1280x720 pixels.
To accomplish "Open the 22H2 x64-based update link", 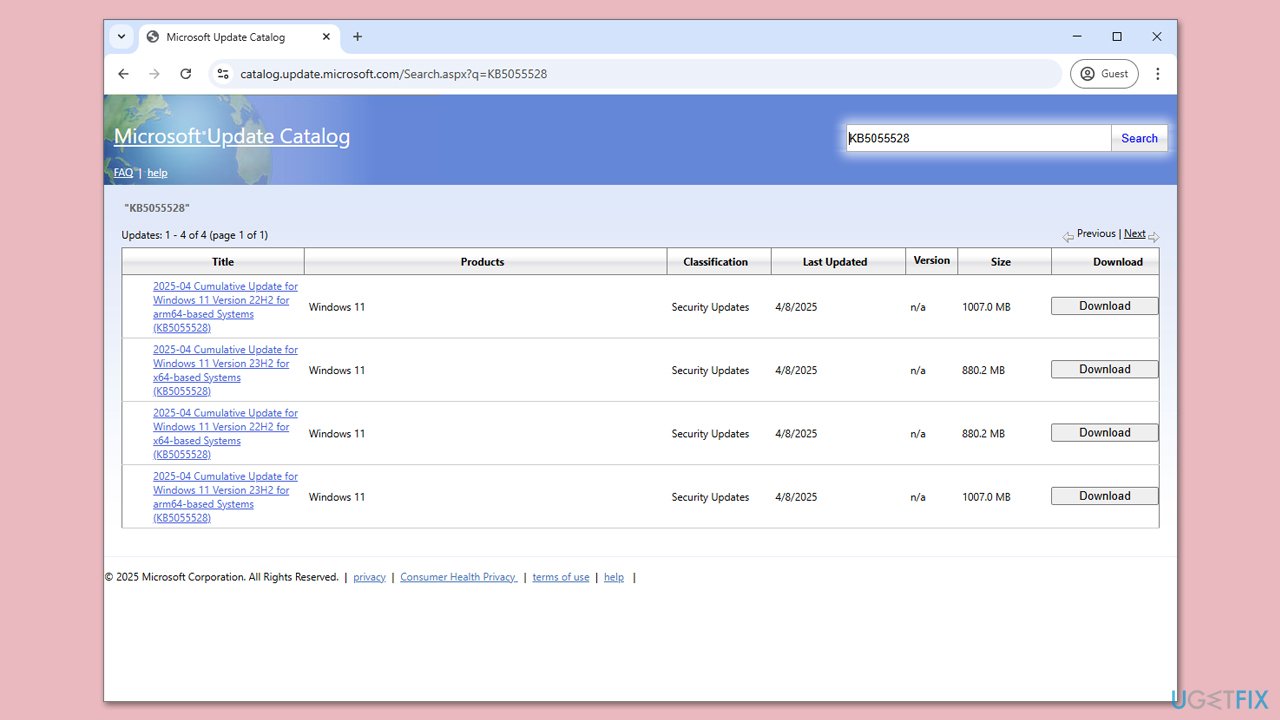I will point(225,433).
